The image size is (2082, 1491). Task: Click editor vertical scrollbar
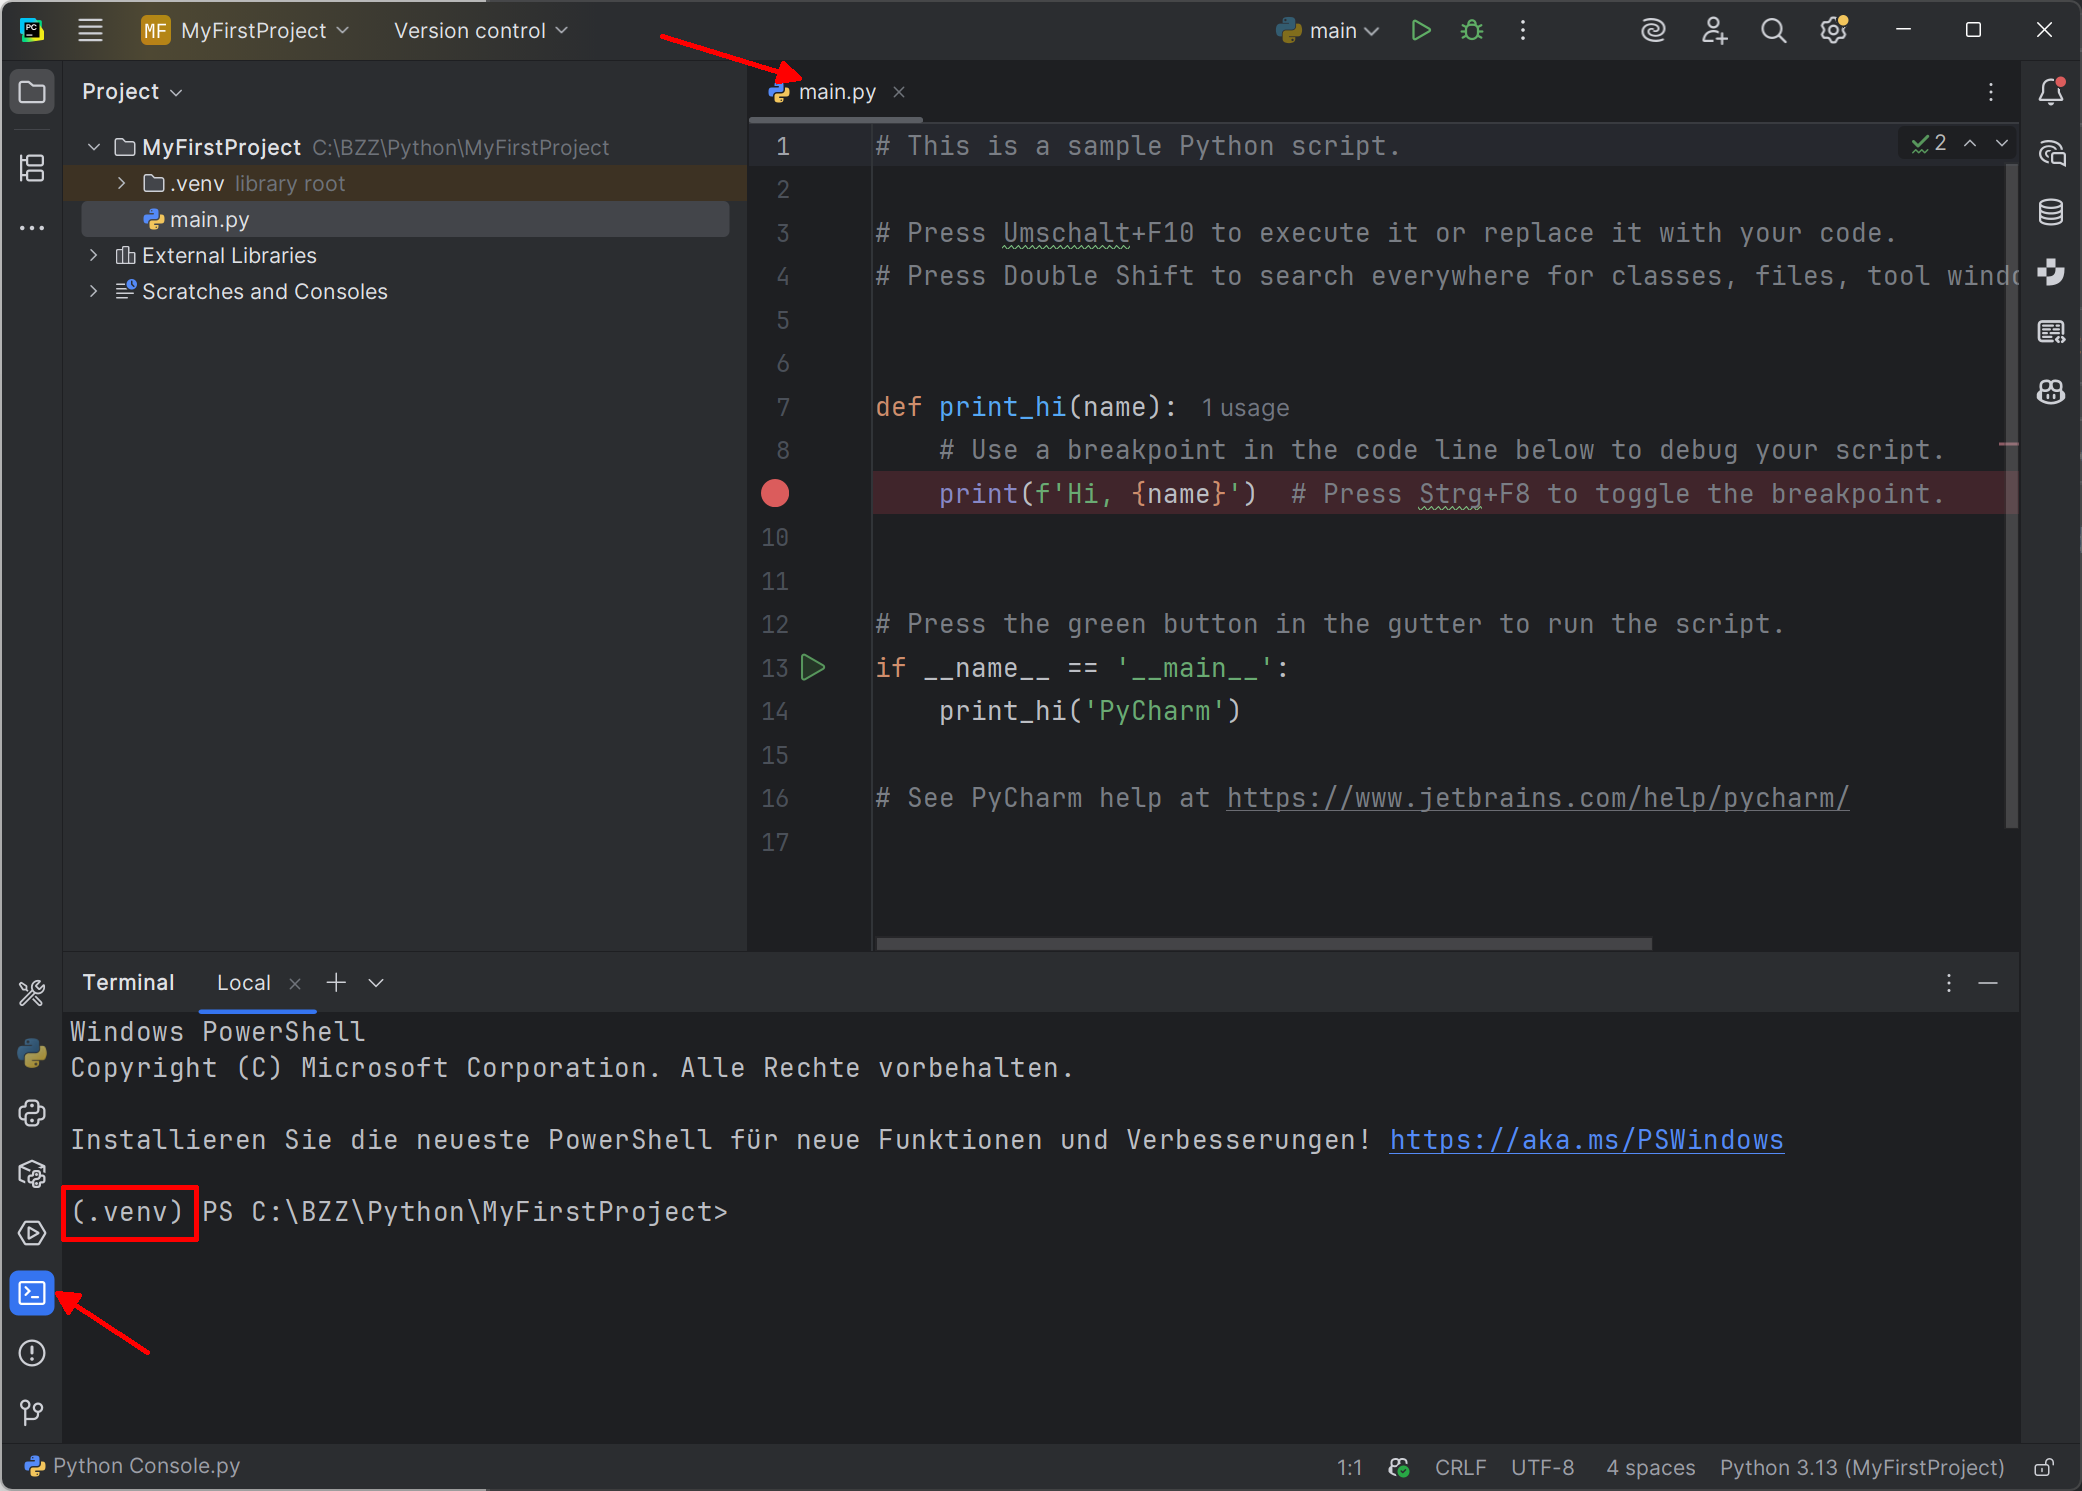click(x=2011, y=495)
